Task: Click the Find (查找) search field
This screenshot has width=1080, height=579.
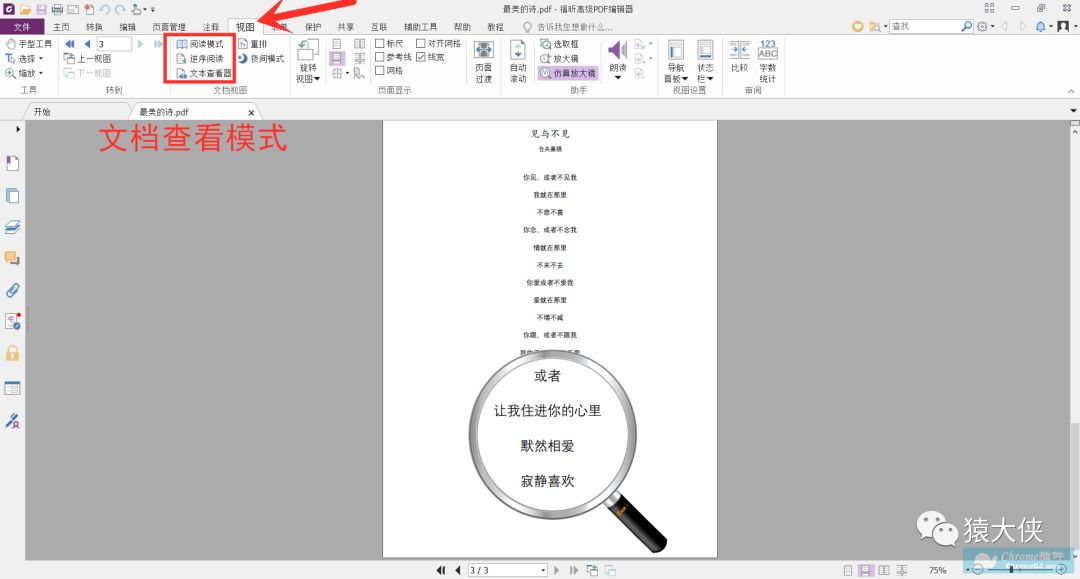Action: pos(926,26)
